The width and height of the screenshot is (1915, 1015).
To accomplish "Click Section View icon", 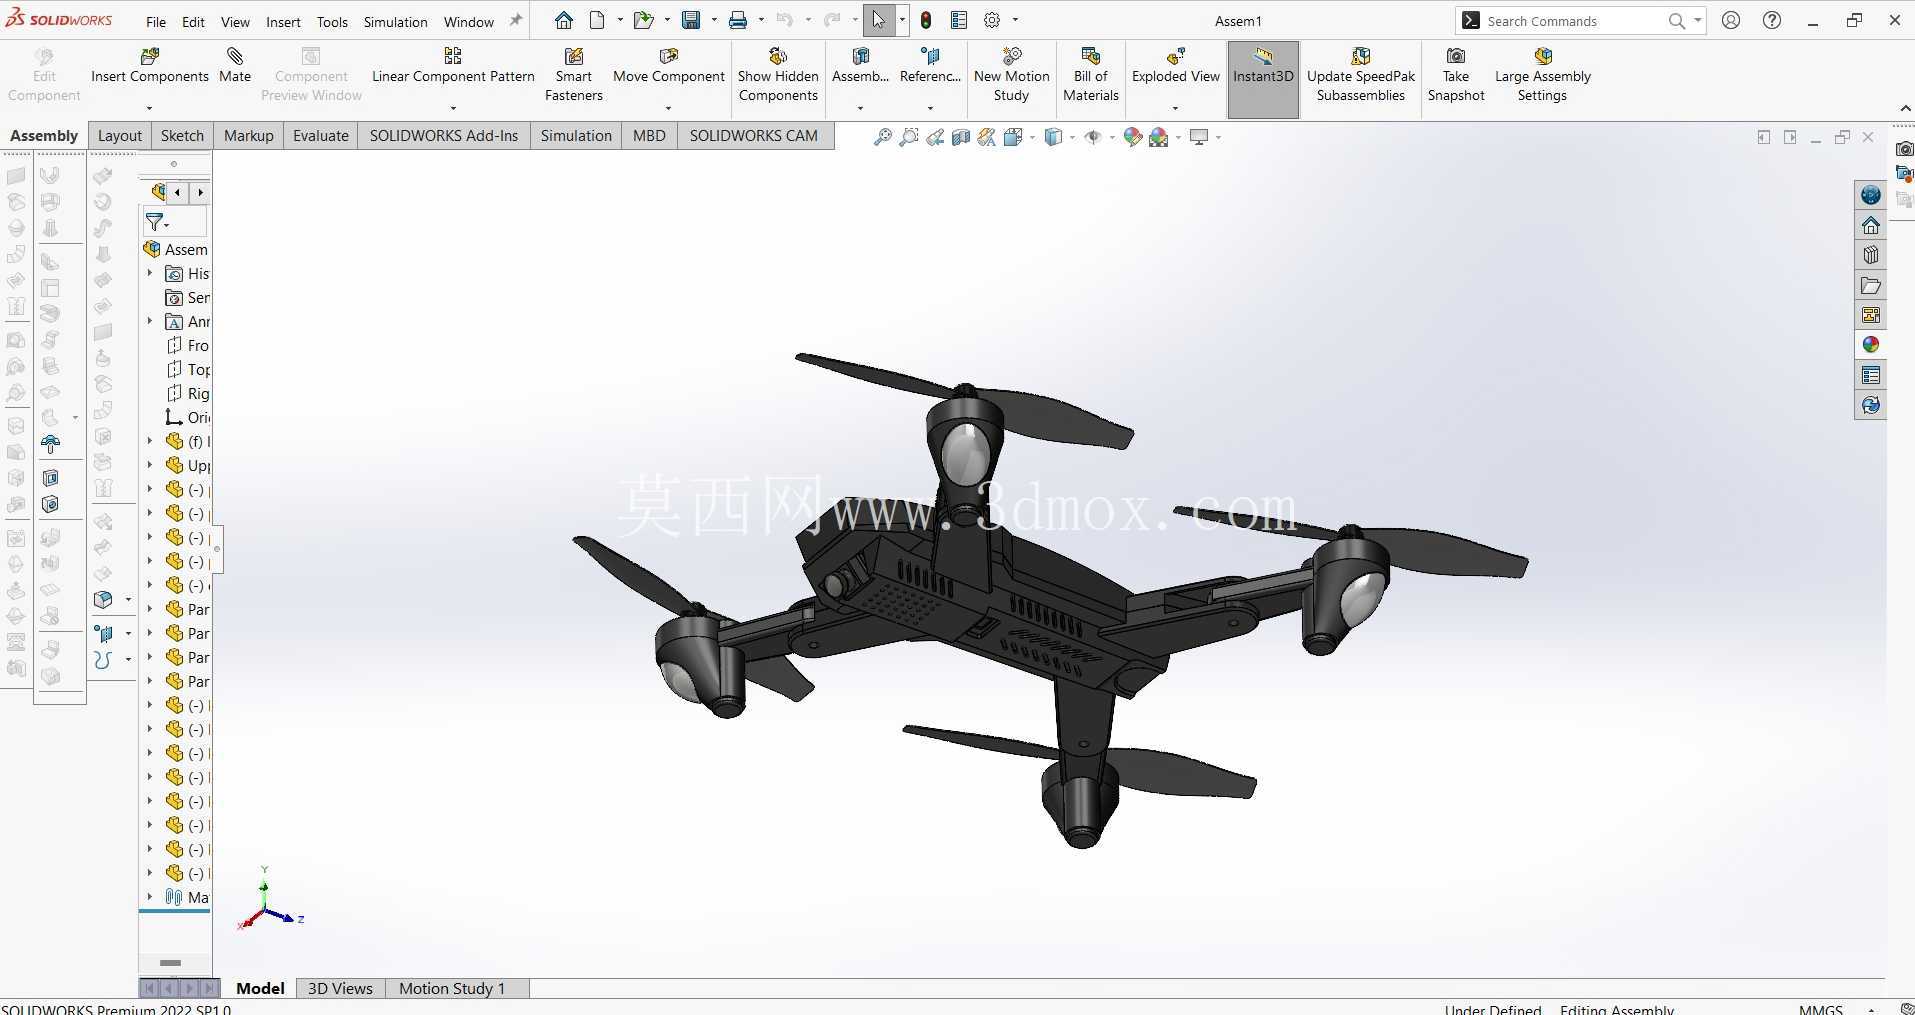I will click(x=961, y=137).
